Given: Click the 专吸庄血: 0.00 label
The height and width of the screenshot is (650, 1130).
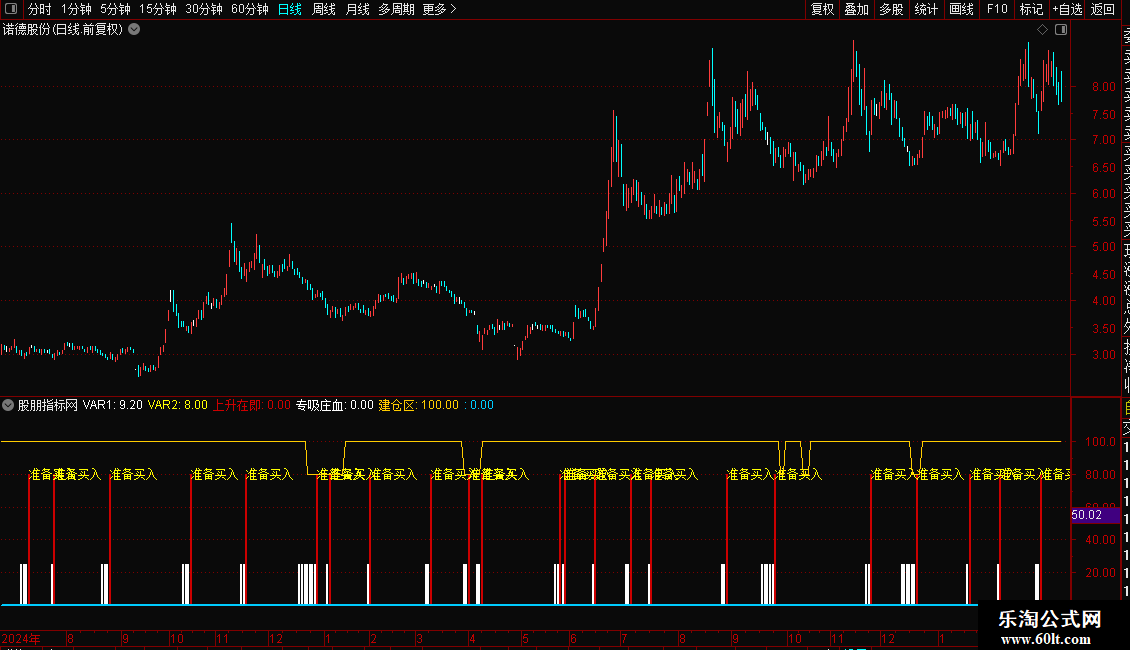Looking at the screenshot, I should [x=334, y=405].
